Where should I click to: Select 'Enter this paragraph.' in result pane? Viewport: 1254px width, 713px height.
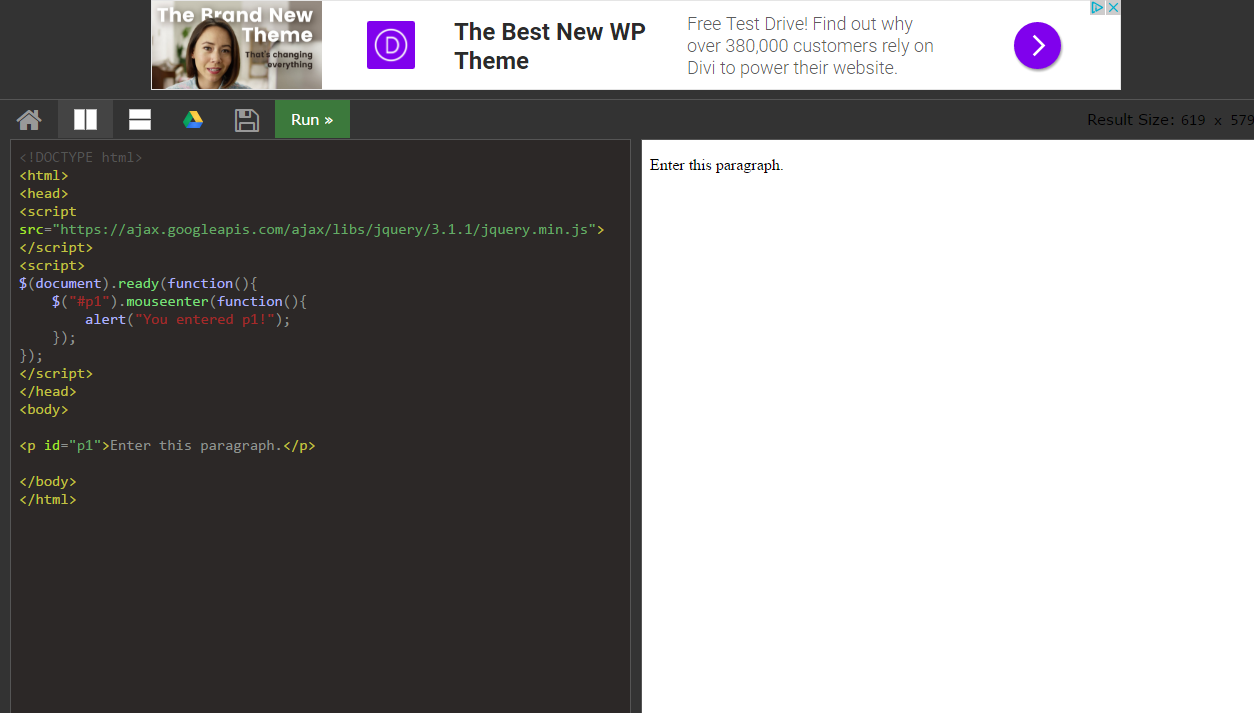[x=716, y=165]
